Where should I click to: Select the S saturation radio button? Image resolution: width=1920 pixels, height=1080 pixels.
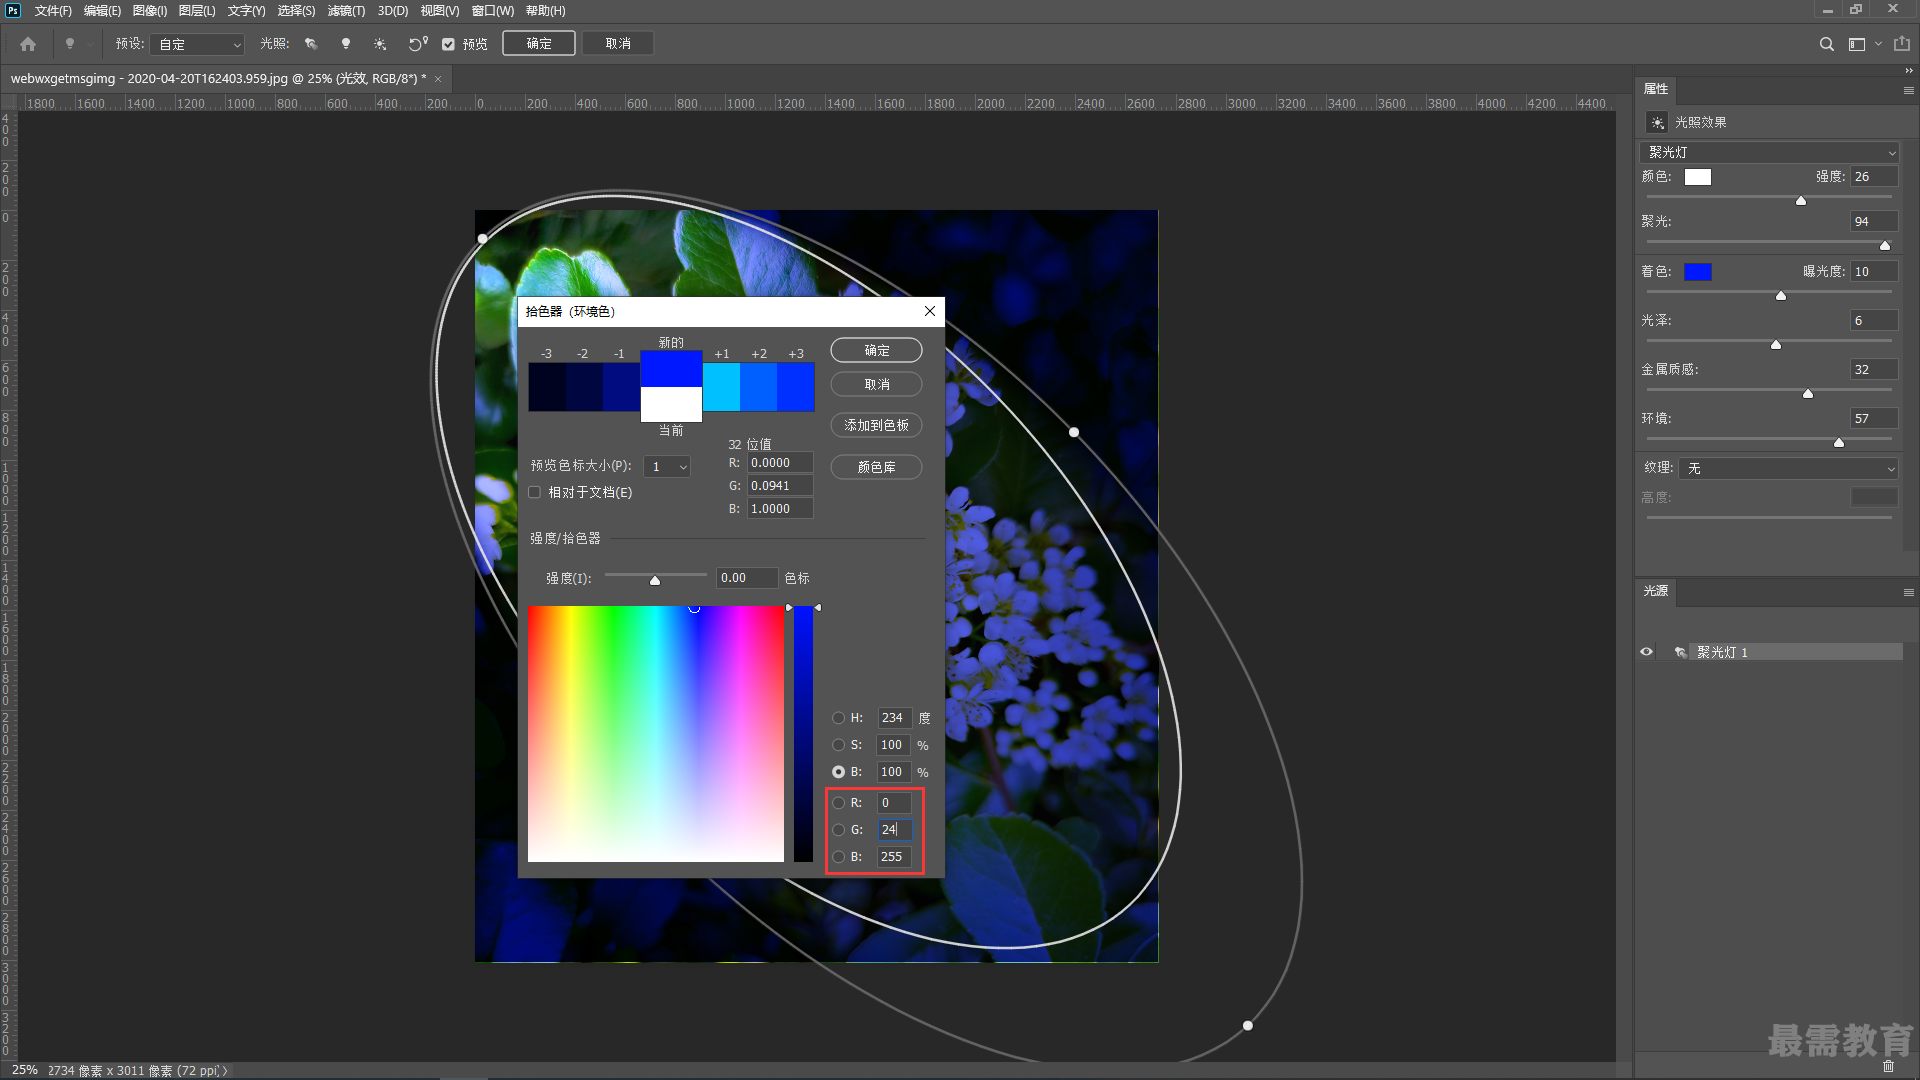pos(838,745)
